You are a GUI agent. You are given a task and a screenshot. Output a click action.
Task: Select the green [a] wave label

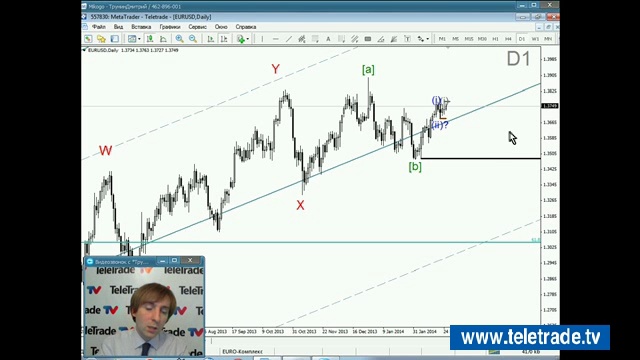368,70
